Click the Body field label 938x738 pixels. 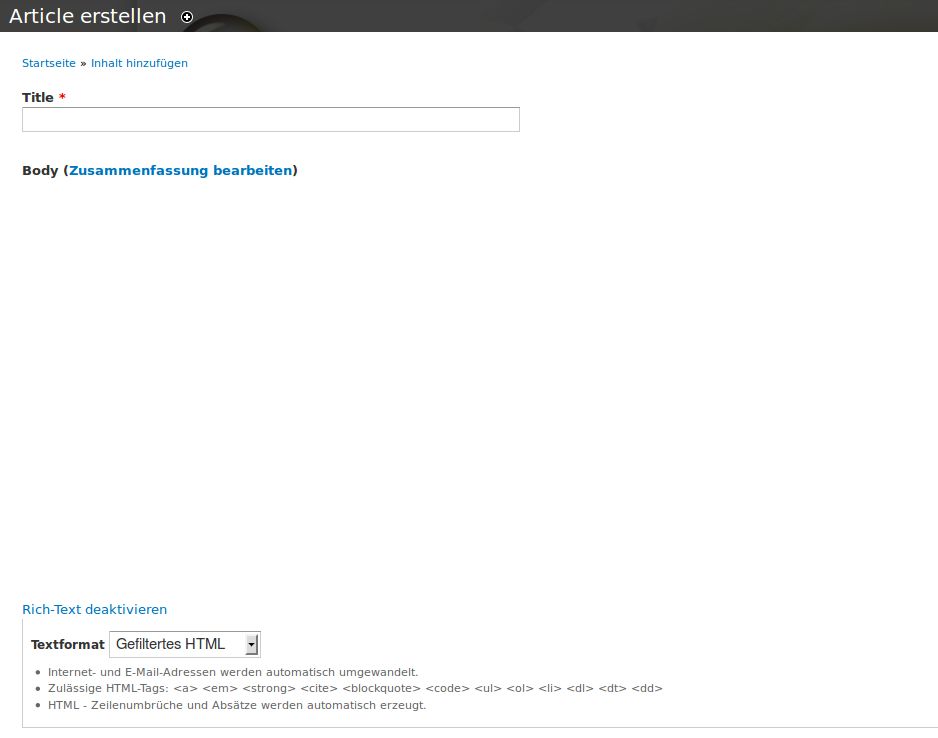(40, 170)
